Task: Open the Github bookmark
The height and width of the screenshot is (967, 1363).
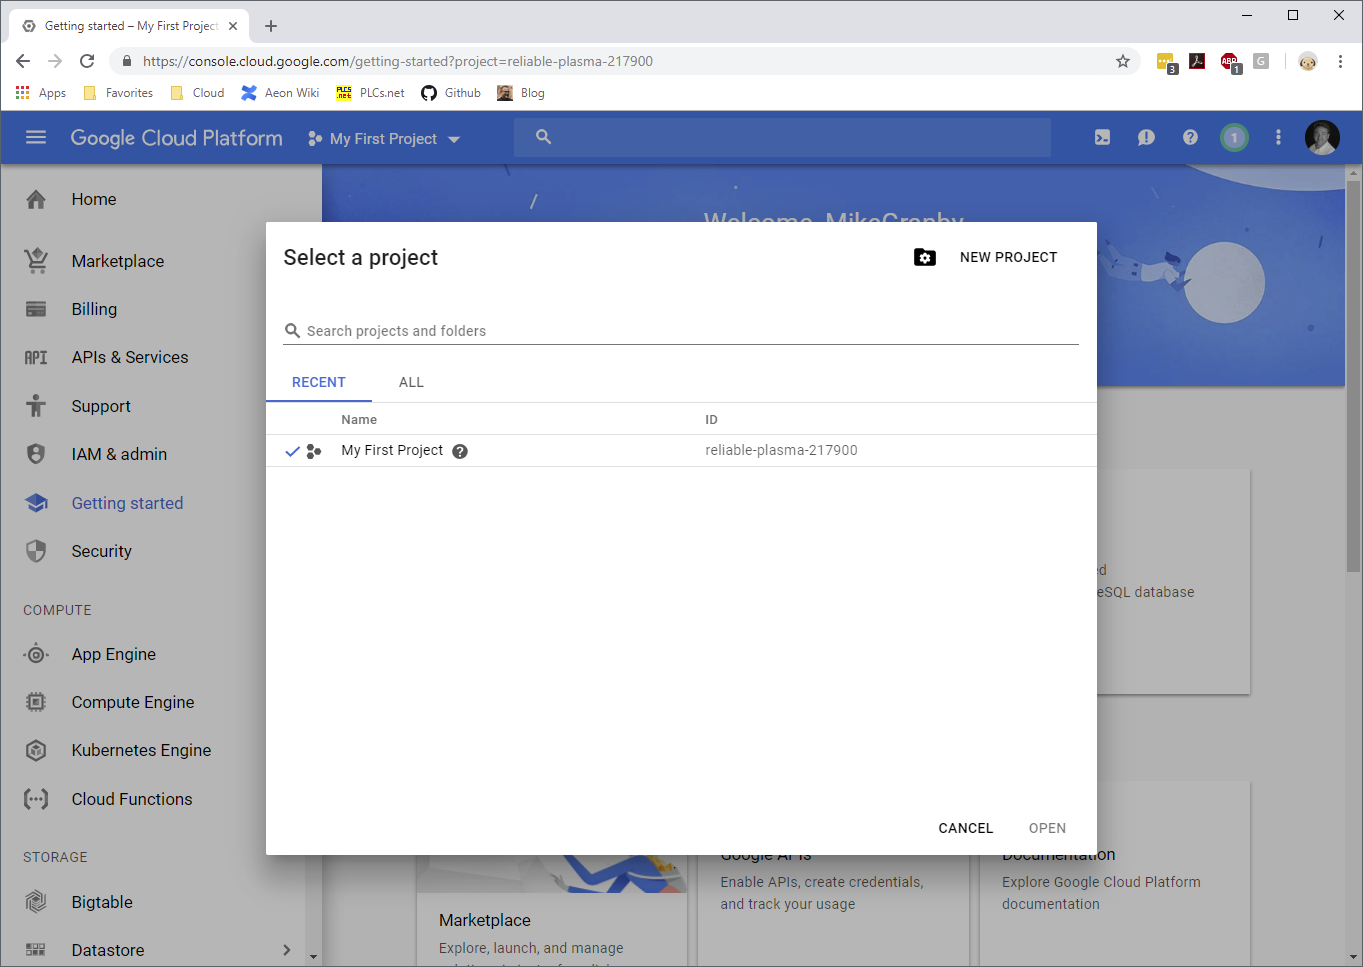Action: [451, 93]
